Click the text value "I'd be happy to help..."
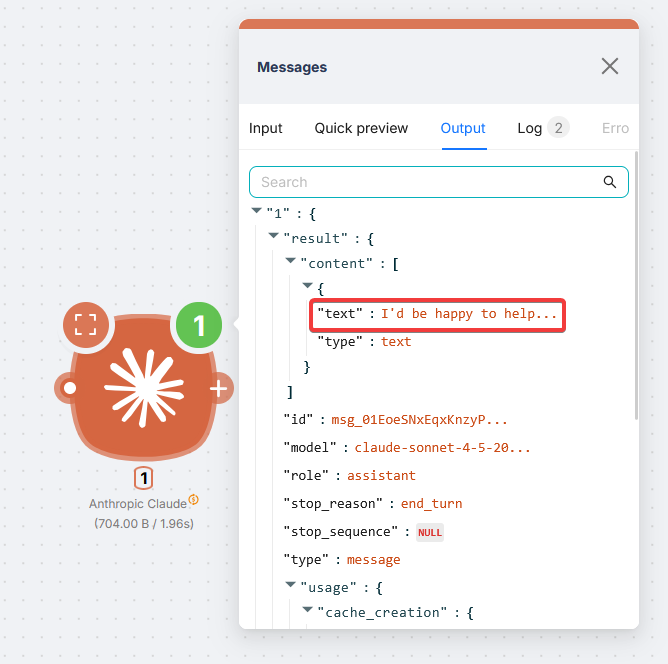Screen dimensions: 668x664 [x=469, y=314]
